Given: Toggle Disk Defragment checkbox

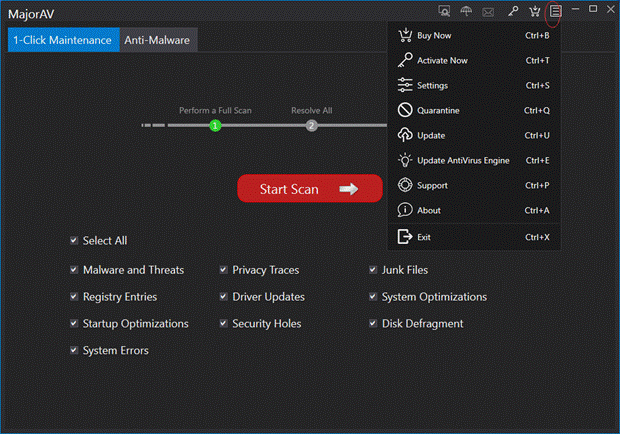Looking at the screenshot, I should (372, 323).
